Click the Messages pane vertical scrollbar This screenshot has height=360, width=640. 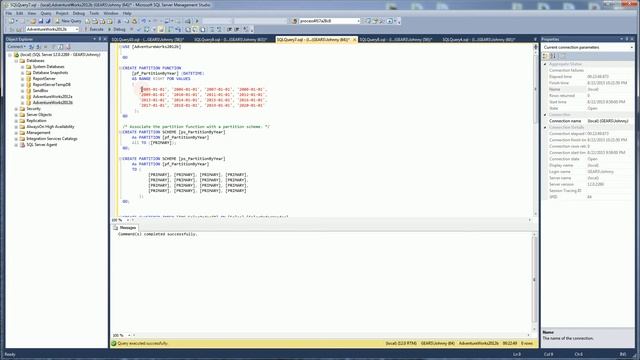(535, 281)
